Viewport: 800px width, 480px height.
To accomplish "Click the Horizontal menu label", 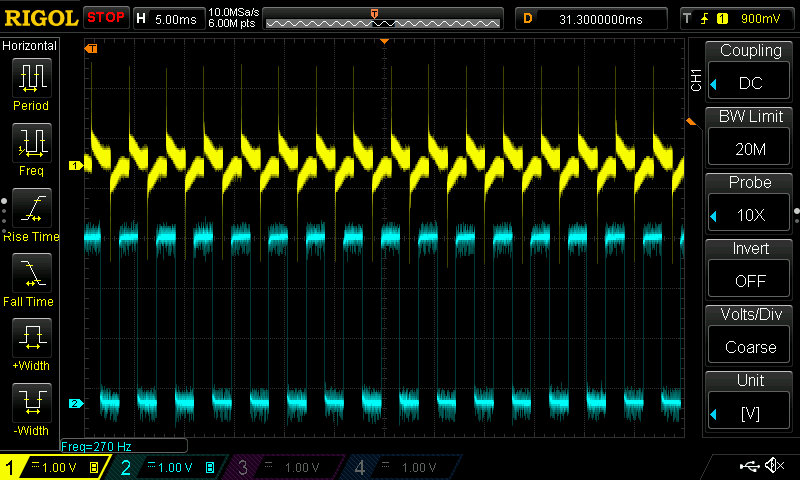I will [x=30, y=45].
